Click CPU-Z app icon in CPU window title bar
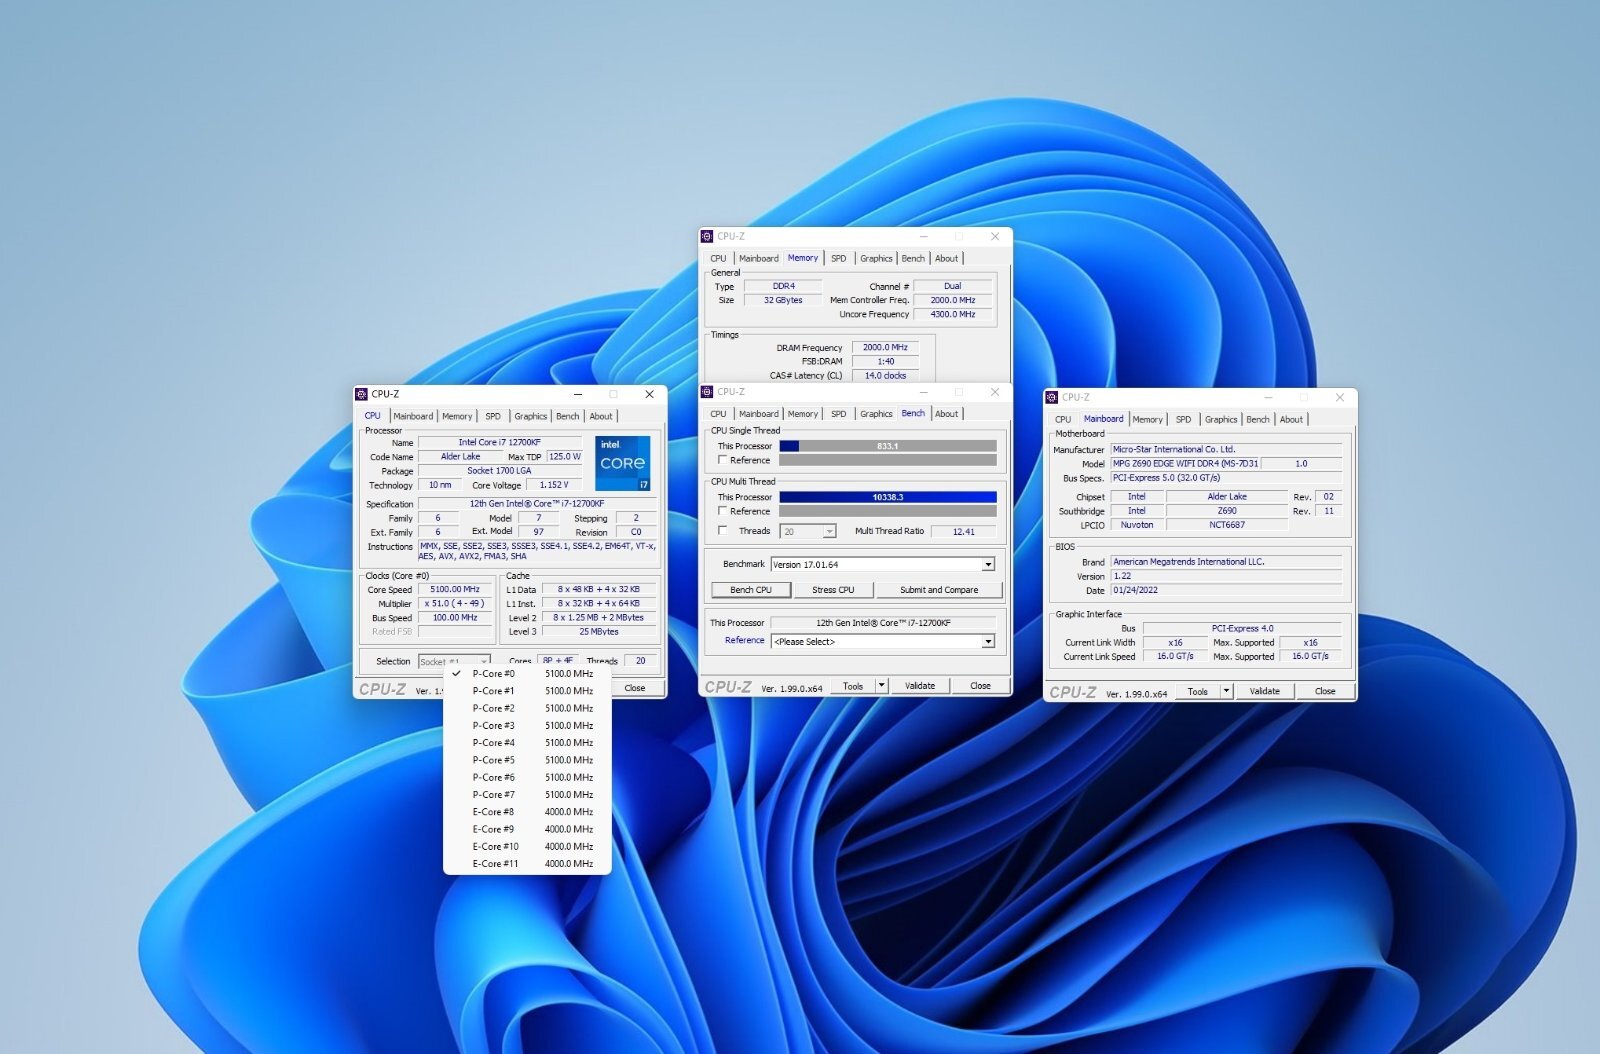Screen dimensions: 1600x1054 (x=362, y=395)
